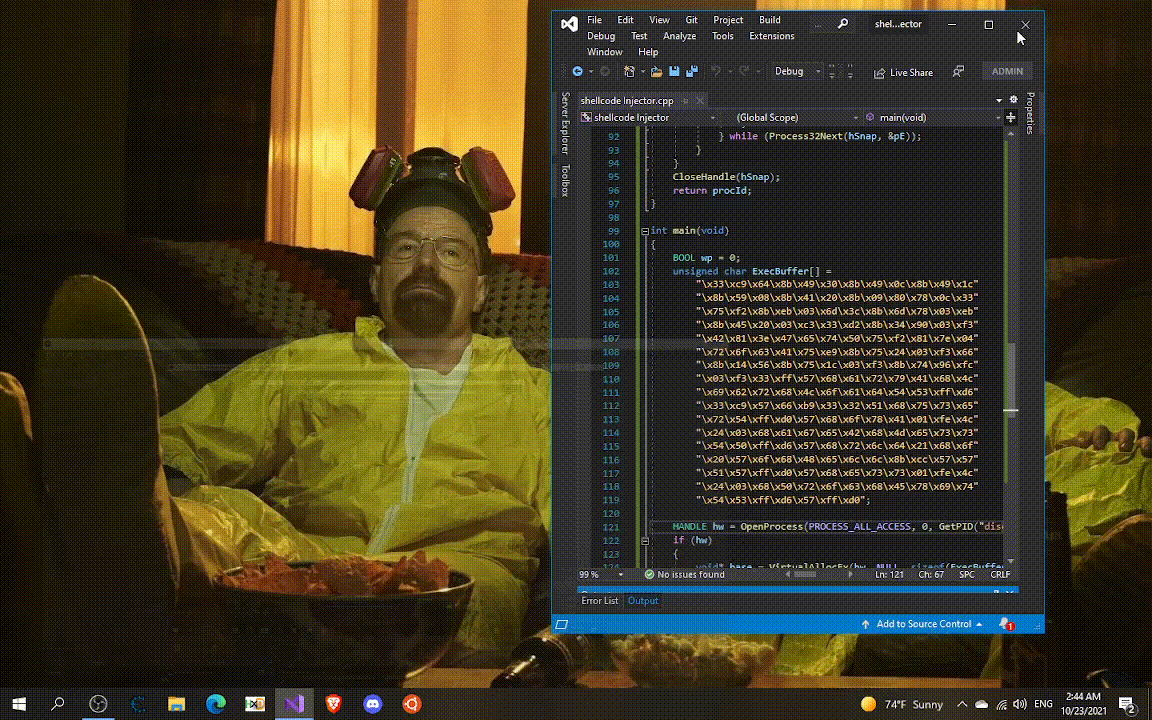
Task: Open the Build menu
Action: coord(769,20)
